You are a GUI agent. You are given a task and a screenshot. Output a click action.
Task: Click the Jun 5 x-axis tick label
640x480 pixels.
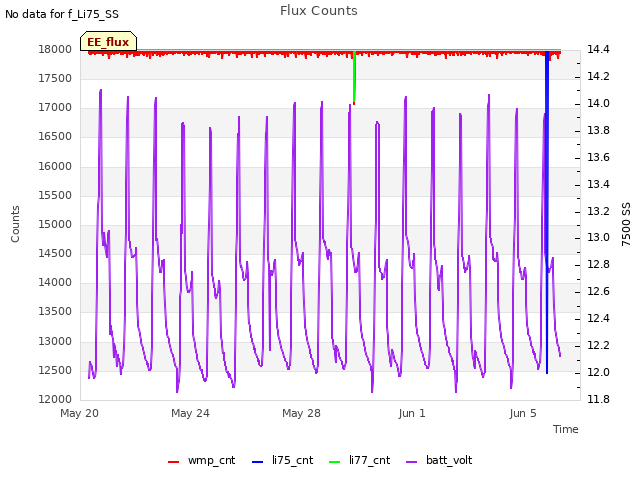pos(523,413)
